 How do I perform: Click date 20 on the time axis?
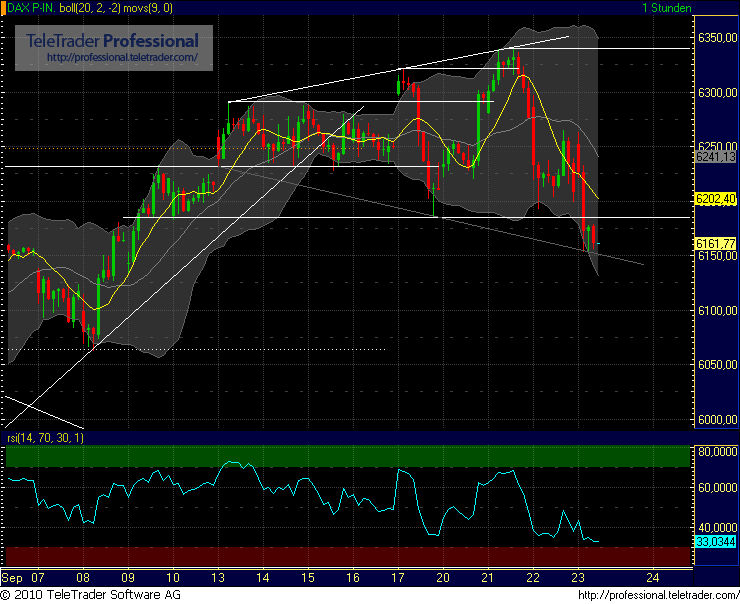coord(443,578)
